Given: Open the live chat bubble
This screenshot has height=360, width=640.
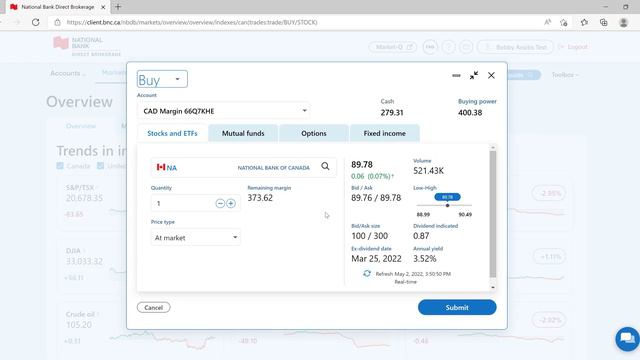Looking at the screenshot, I should coord(627,338).
